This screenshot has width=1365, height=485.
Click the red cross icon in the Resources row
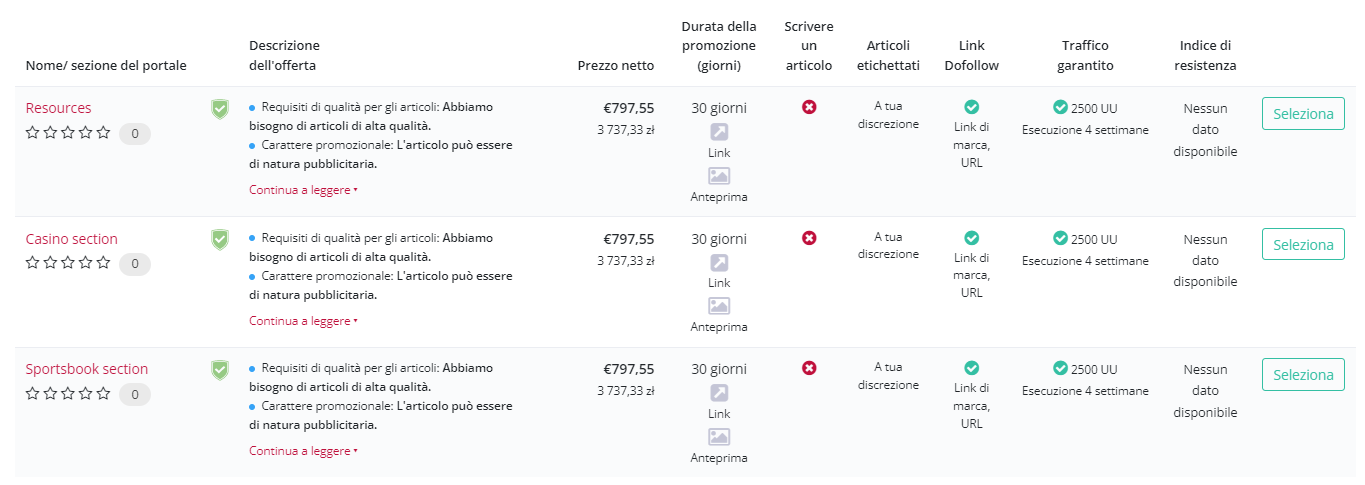point(809,107)
